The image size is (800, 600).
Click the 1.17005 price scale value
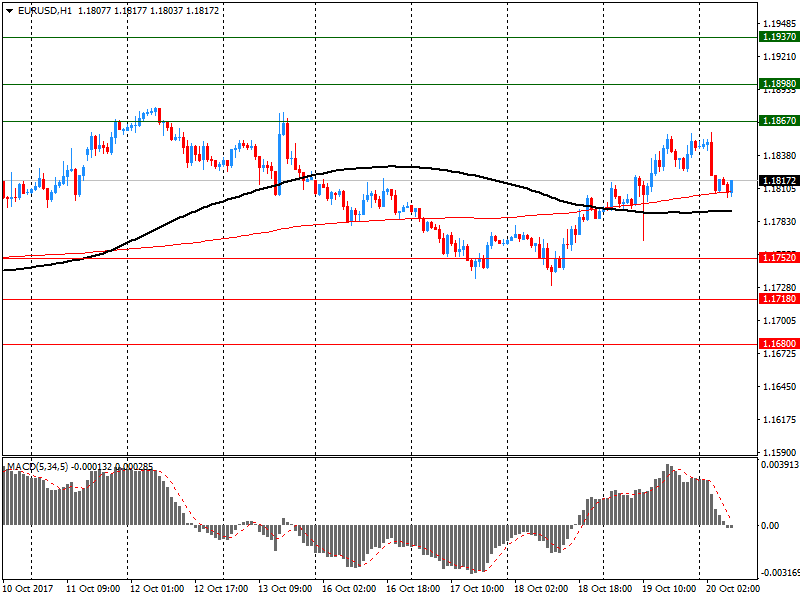780,320
